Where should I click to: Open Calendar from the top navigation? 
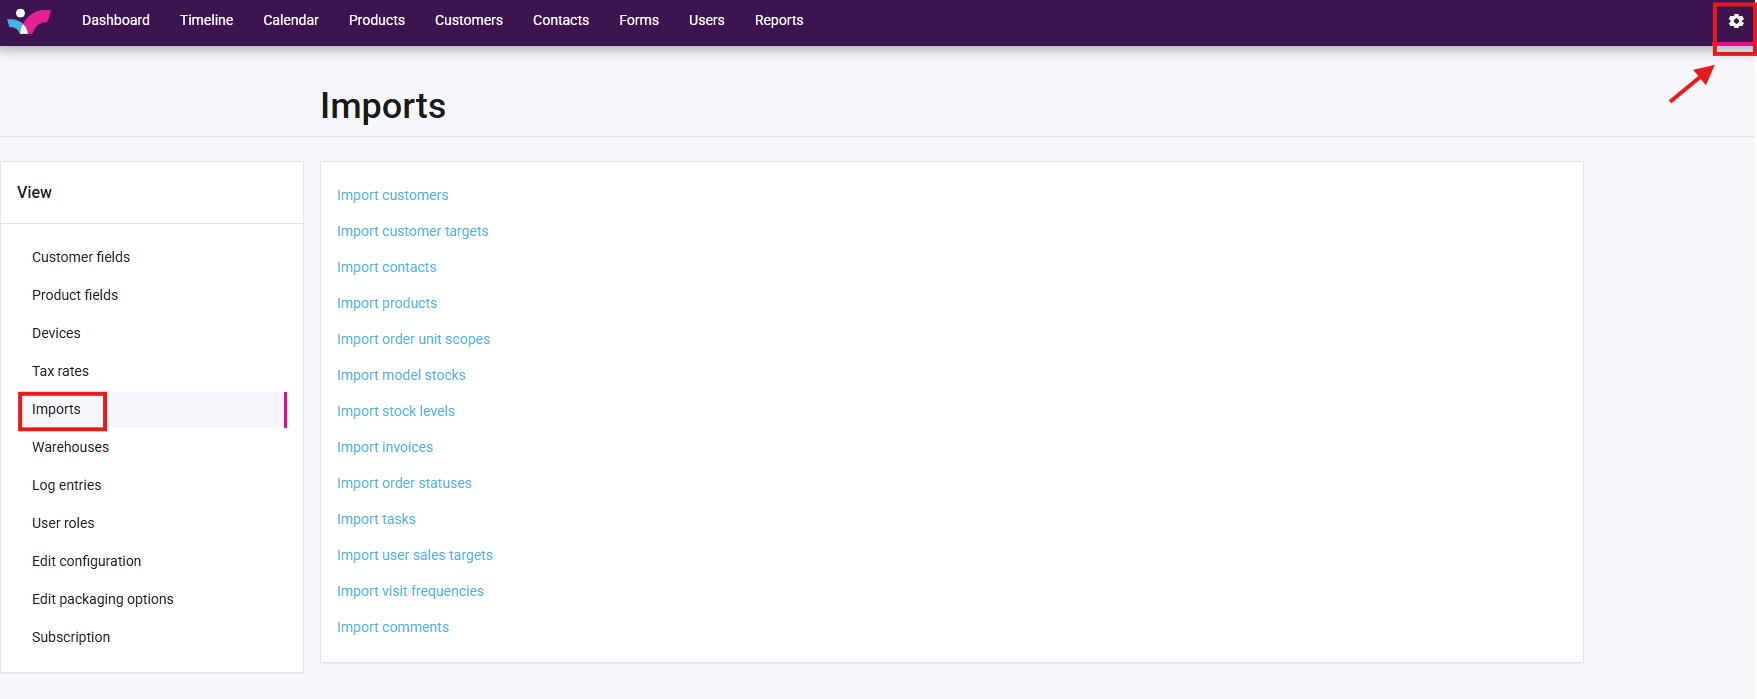(x=291, y=20)
